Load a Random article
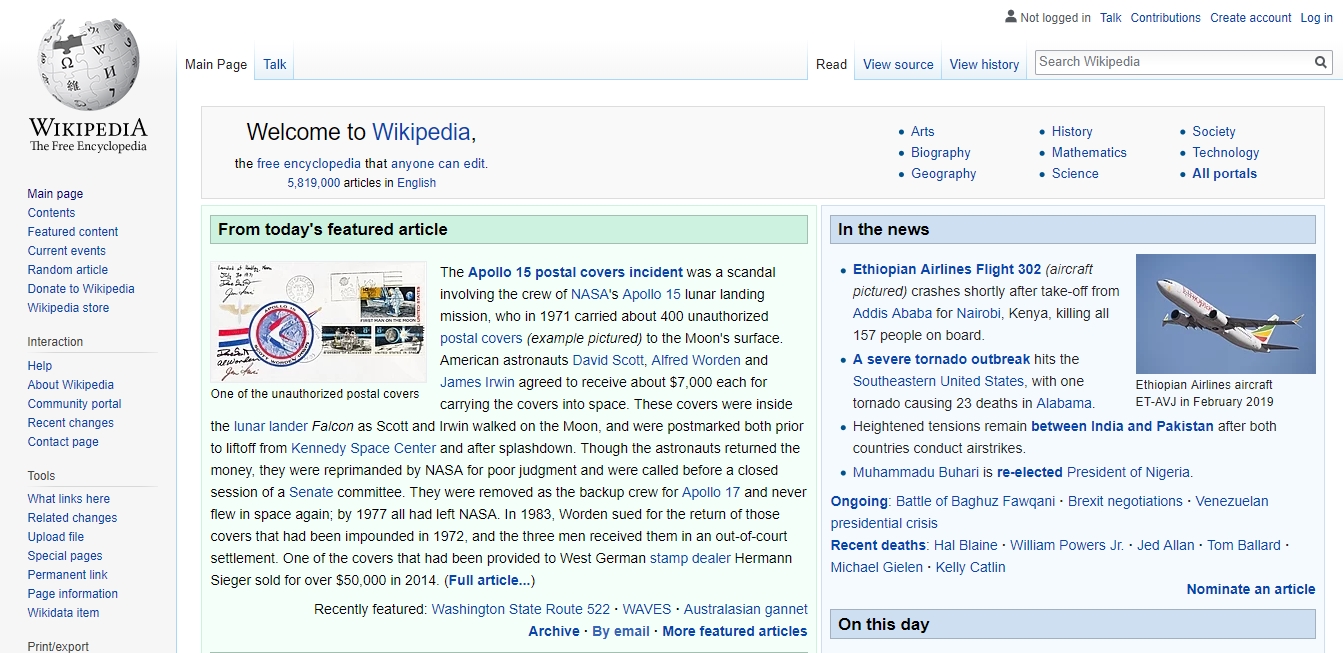The width and height of the screenshot is (1343, 653). click(x=68, y=270)
